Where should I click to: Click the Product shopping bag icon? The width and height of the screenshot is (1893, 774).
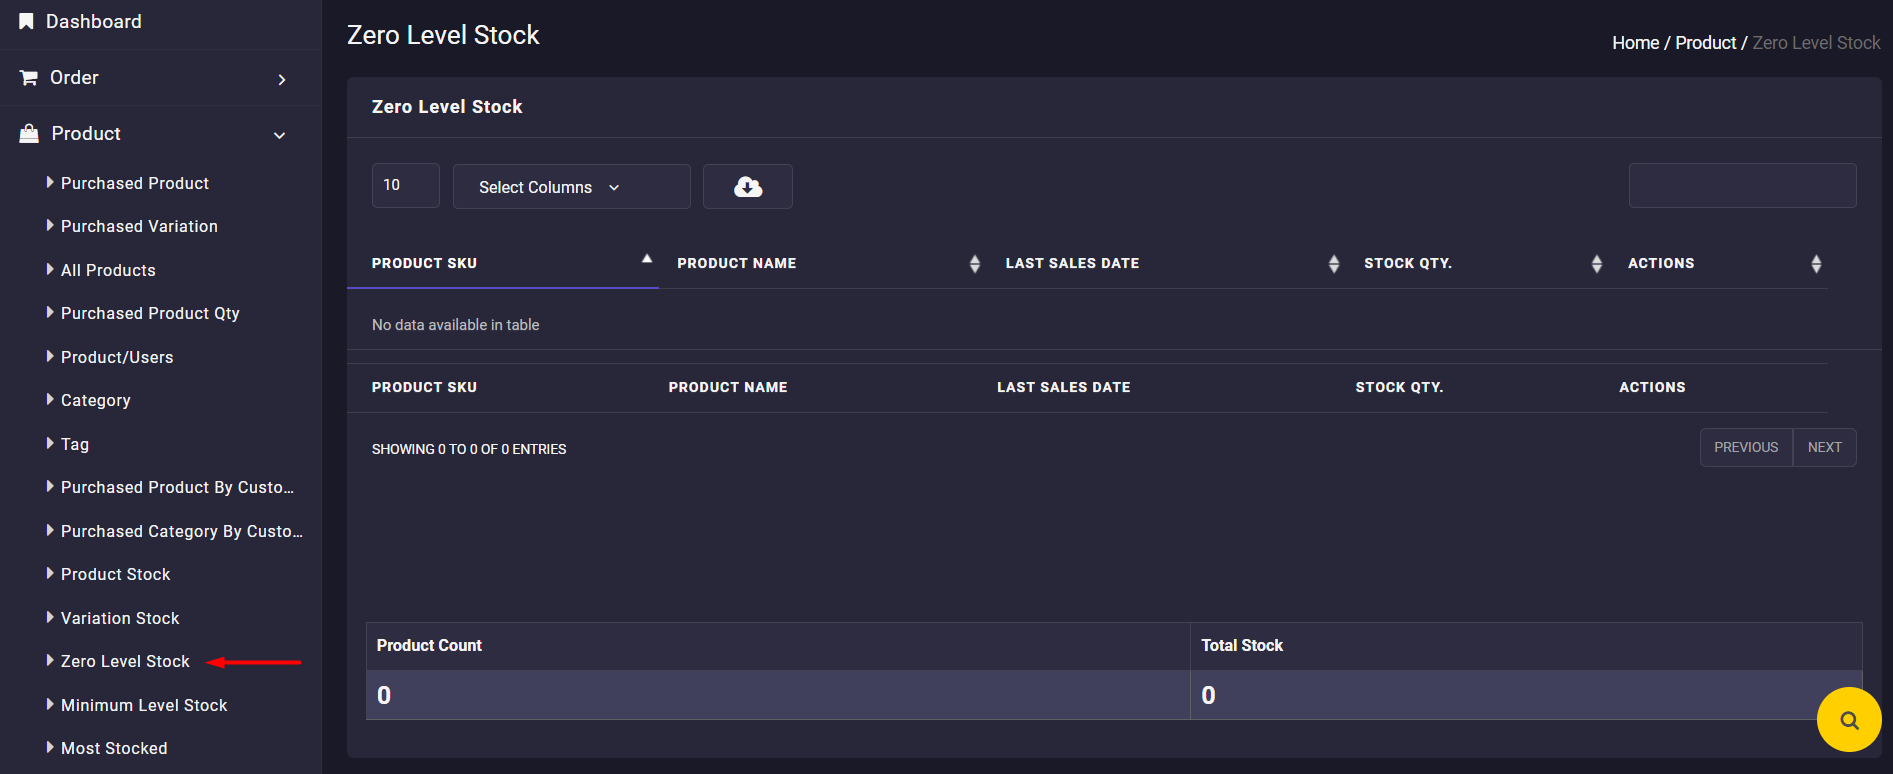click(29, 134)
